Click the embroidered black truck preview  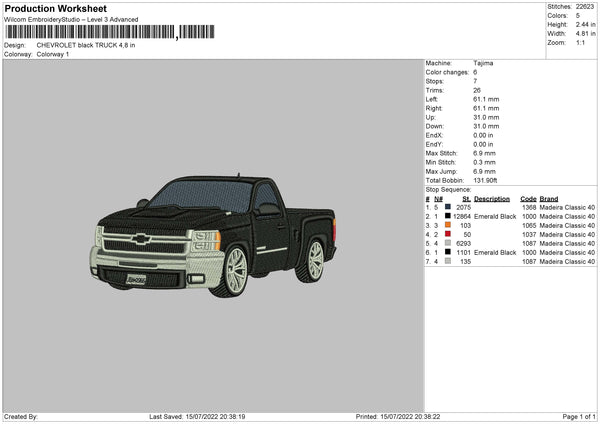pos(213,235)
